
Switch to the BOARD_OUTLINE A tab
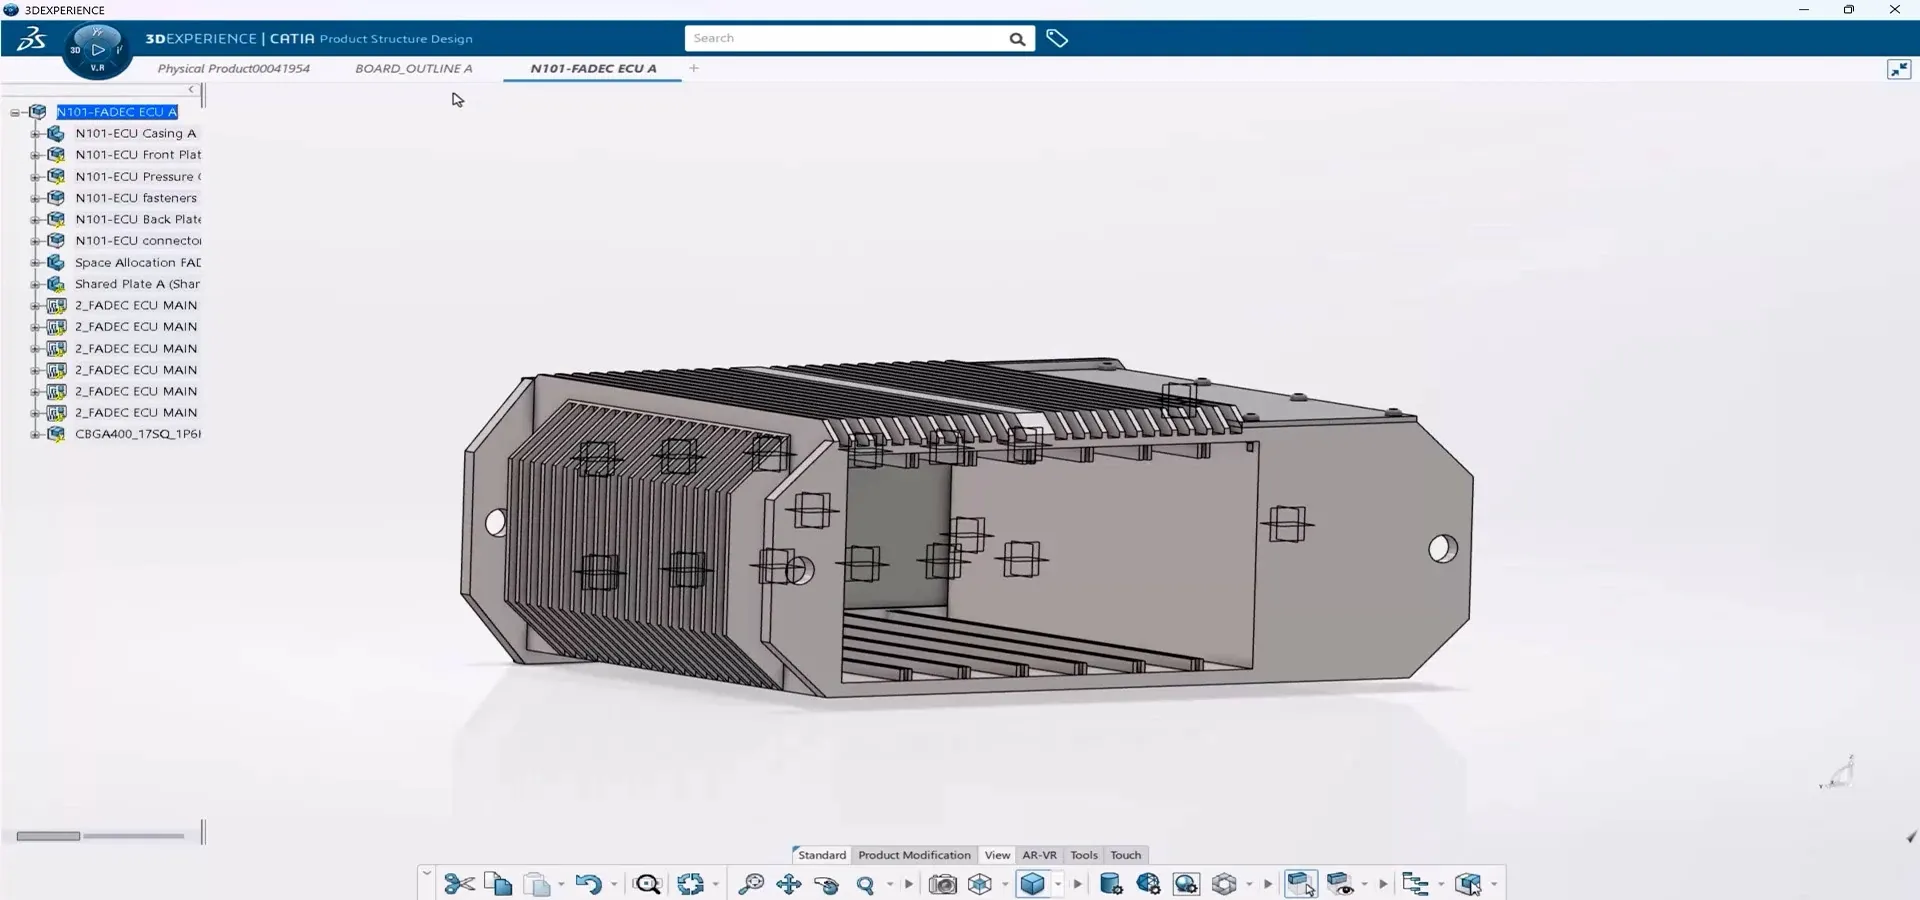[414, 68]
